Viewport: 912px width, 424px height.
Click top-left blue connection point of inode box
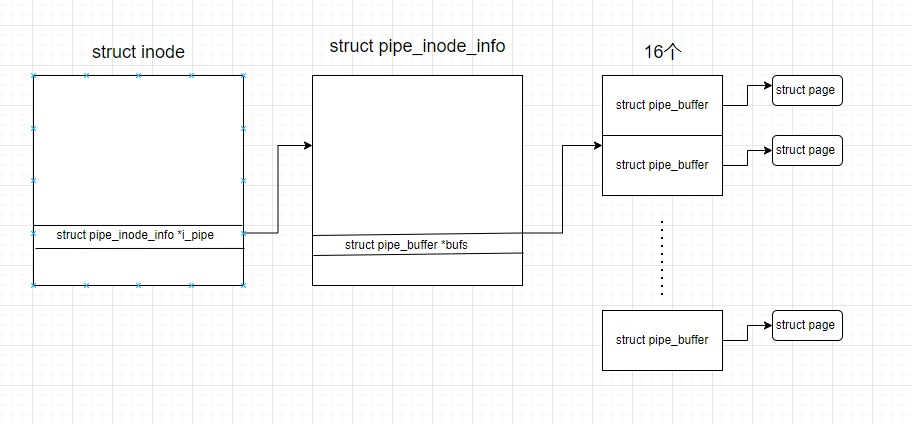33,76
